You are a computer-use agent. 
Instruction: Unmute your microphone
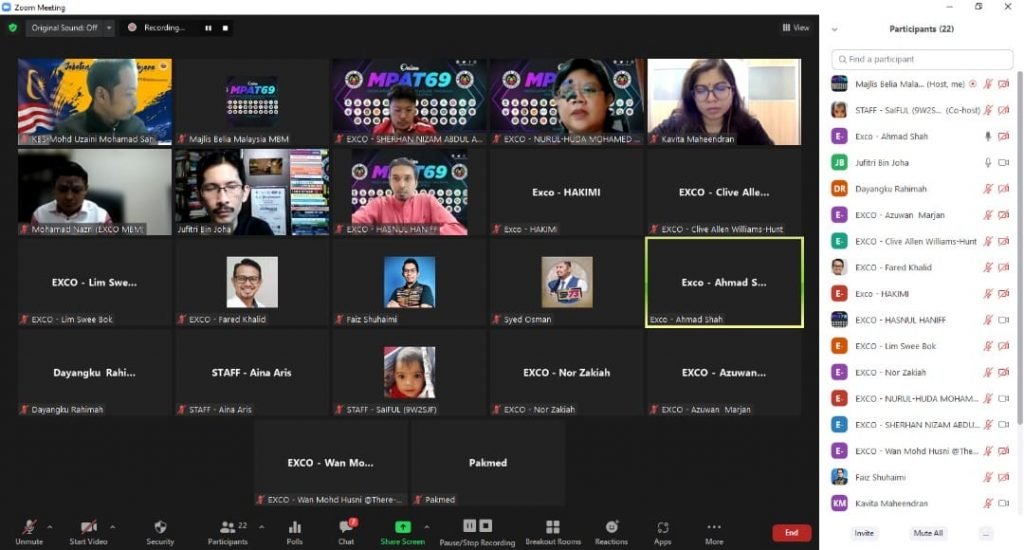29,530
